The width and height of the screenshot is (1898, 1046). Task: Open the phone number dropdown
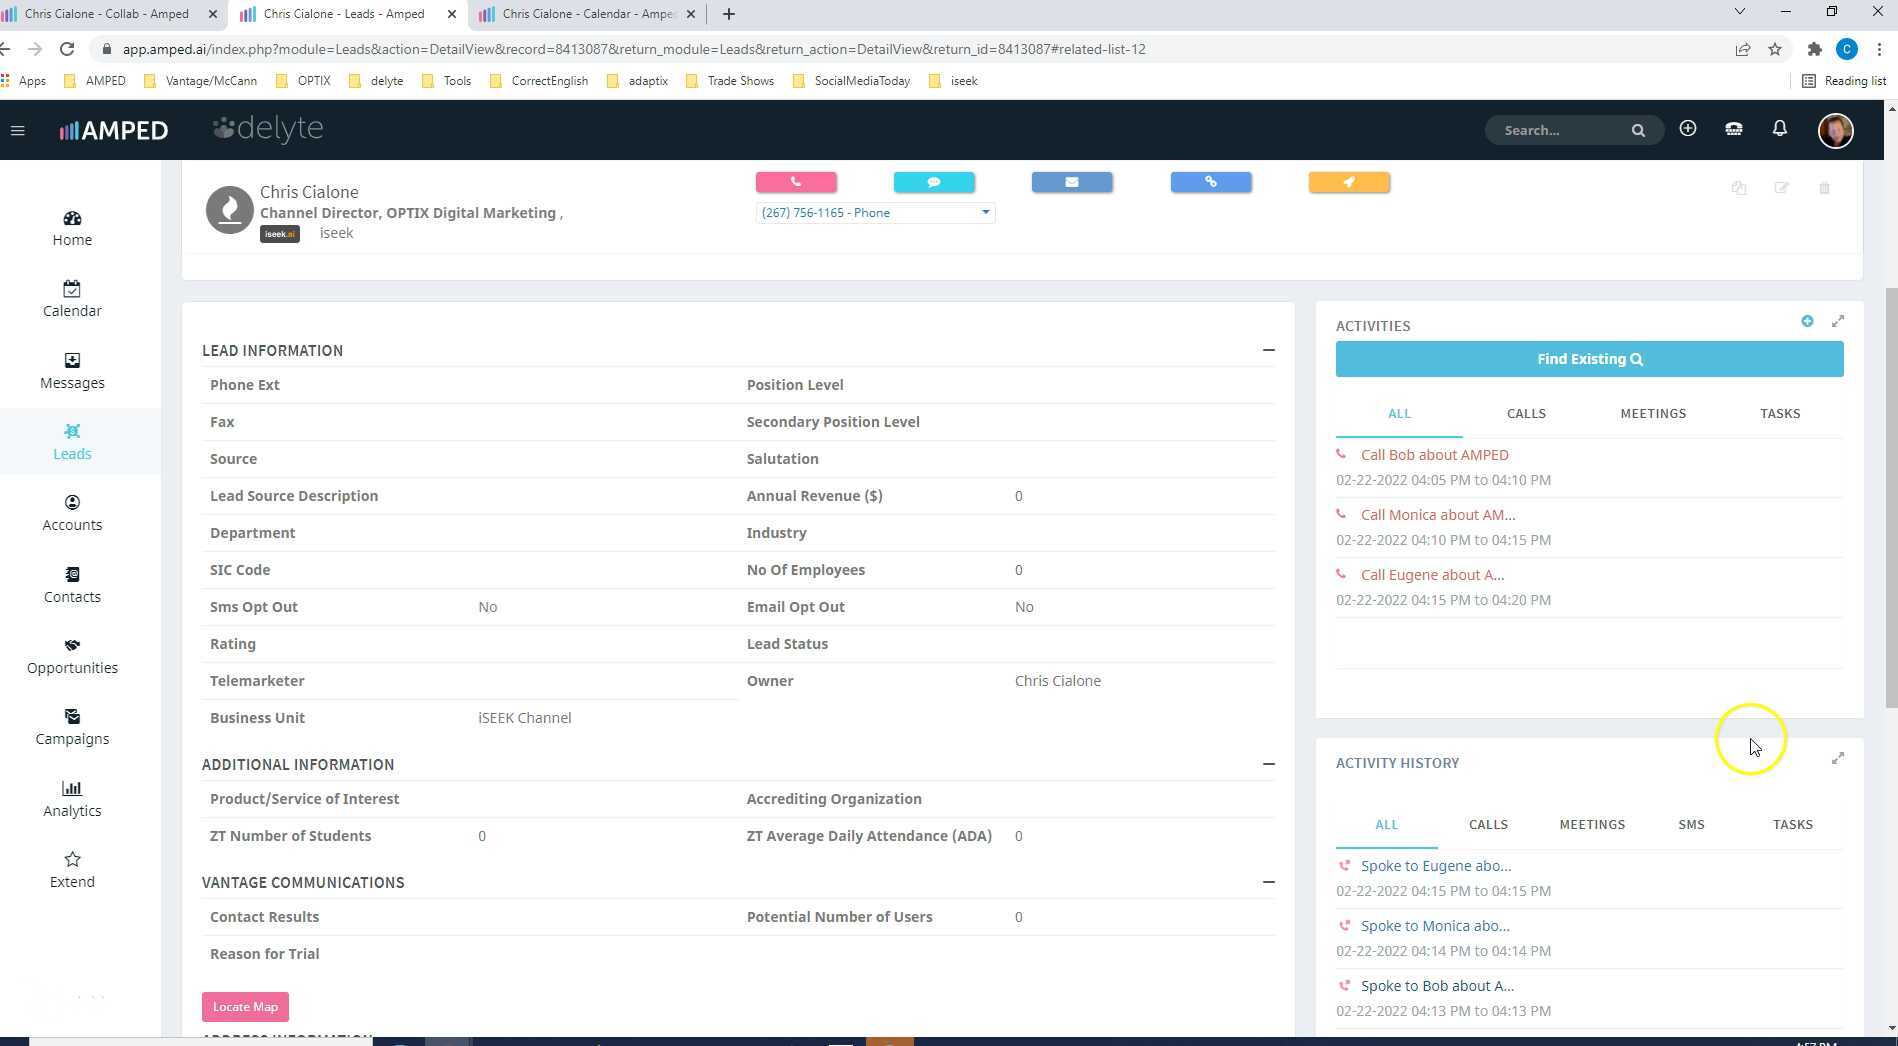pos(985,212)
